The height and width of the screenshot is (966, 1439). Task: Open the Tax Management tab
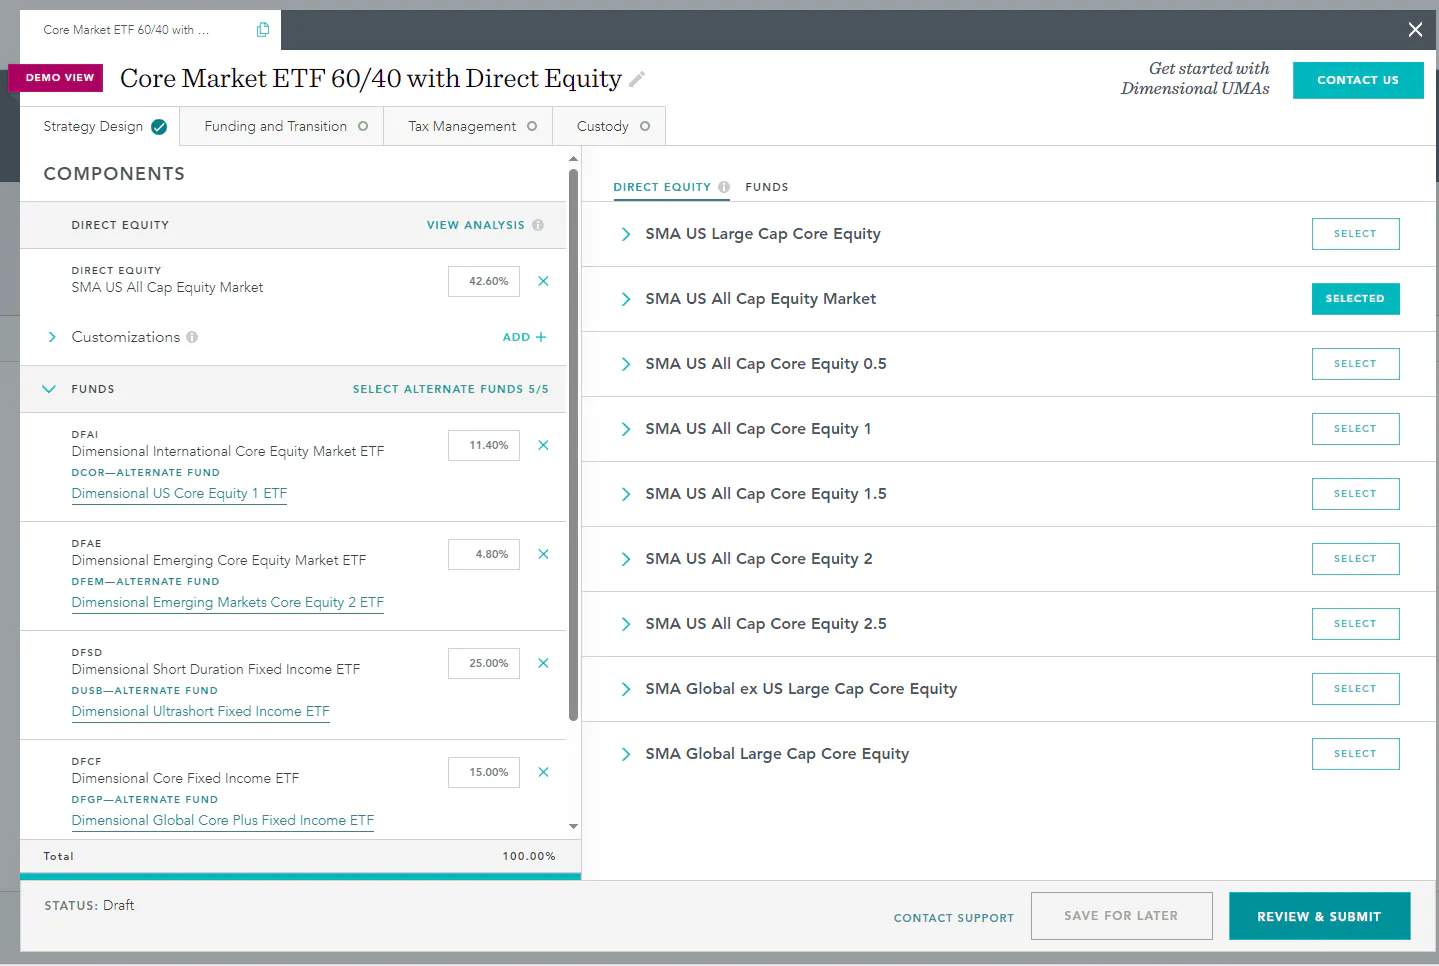pos(468,126)
